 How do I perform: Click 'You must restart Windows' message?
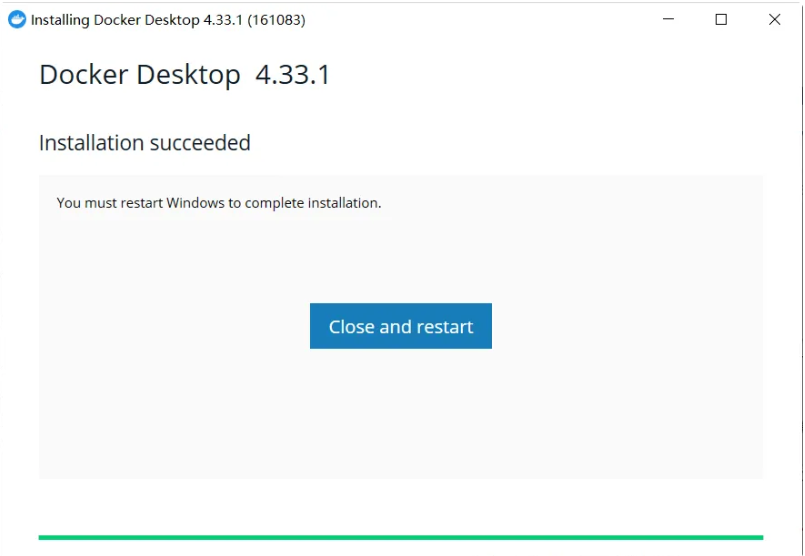click(x=219, y=203)
